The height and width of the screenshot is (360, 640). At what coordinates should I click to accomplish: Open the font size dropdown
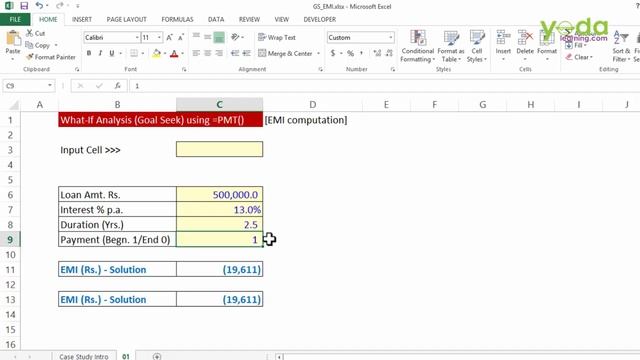click(x=159, y=38)
